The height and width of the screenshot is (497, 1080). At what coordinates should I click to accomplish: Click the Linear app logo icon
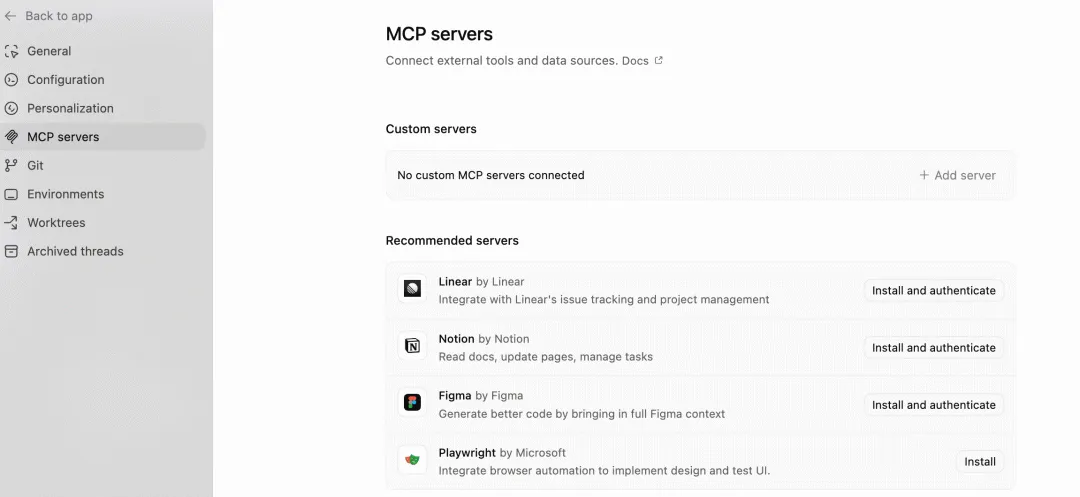click(412, 289)
